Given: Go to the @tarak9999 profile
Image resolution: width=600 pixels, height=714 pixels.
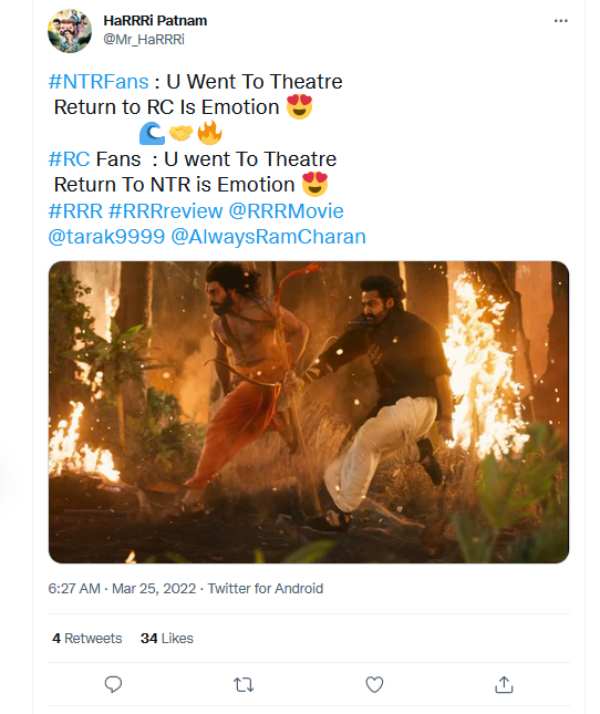Looking at the screenshot, I should click(x=106, y=237).
